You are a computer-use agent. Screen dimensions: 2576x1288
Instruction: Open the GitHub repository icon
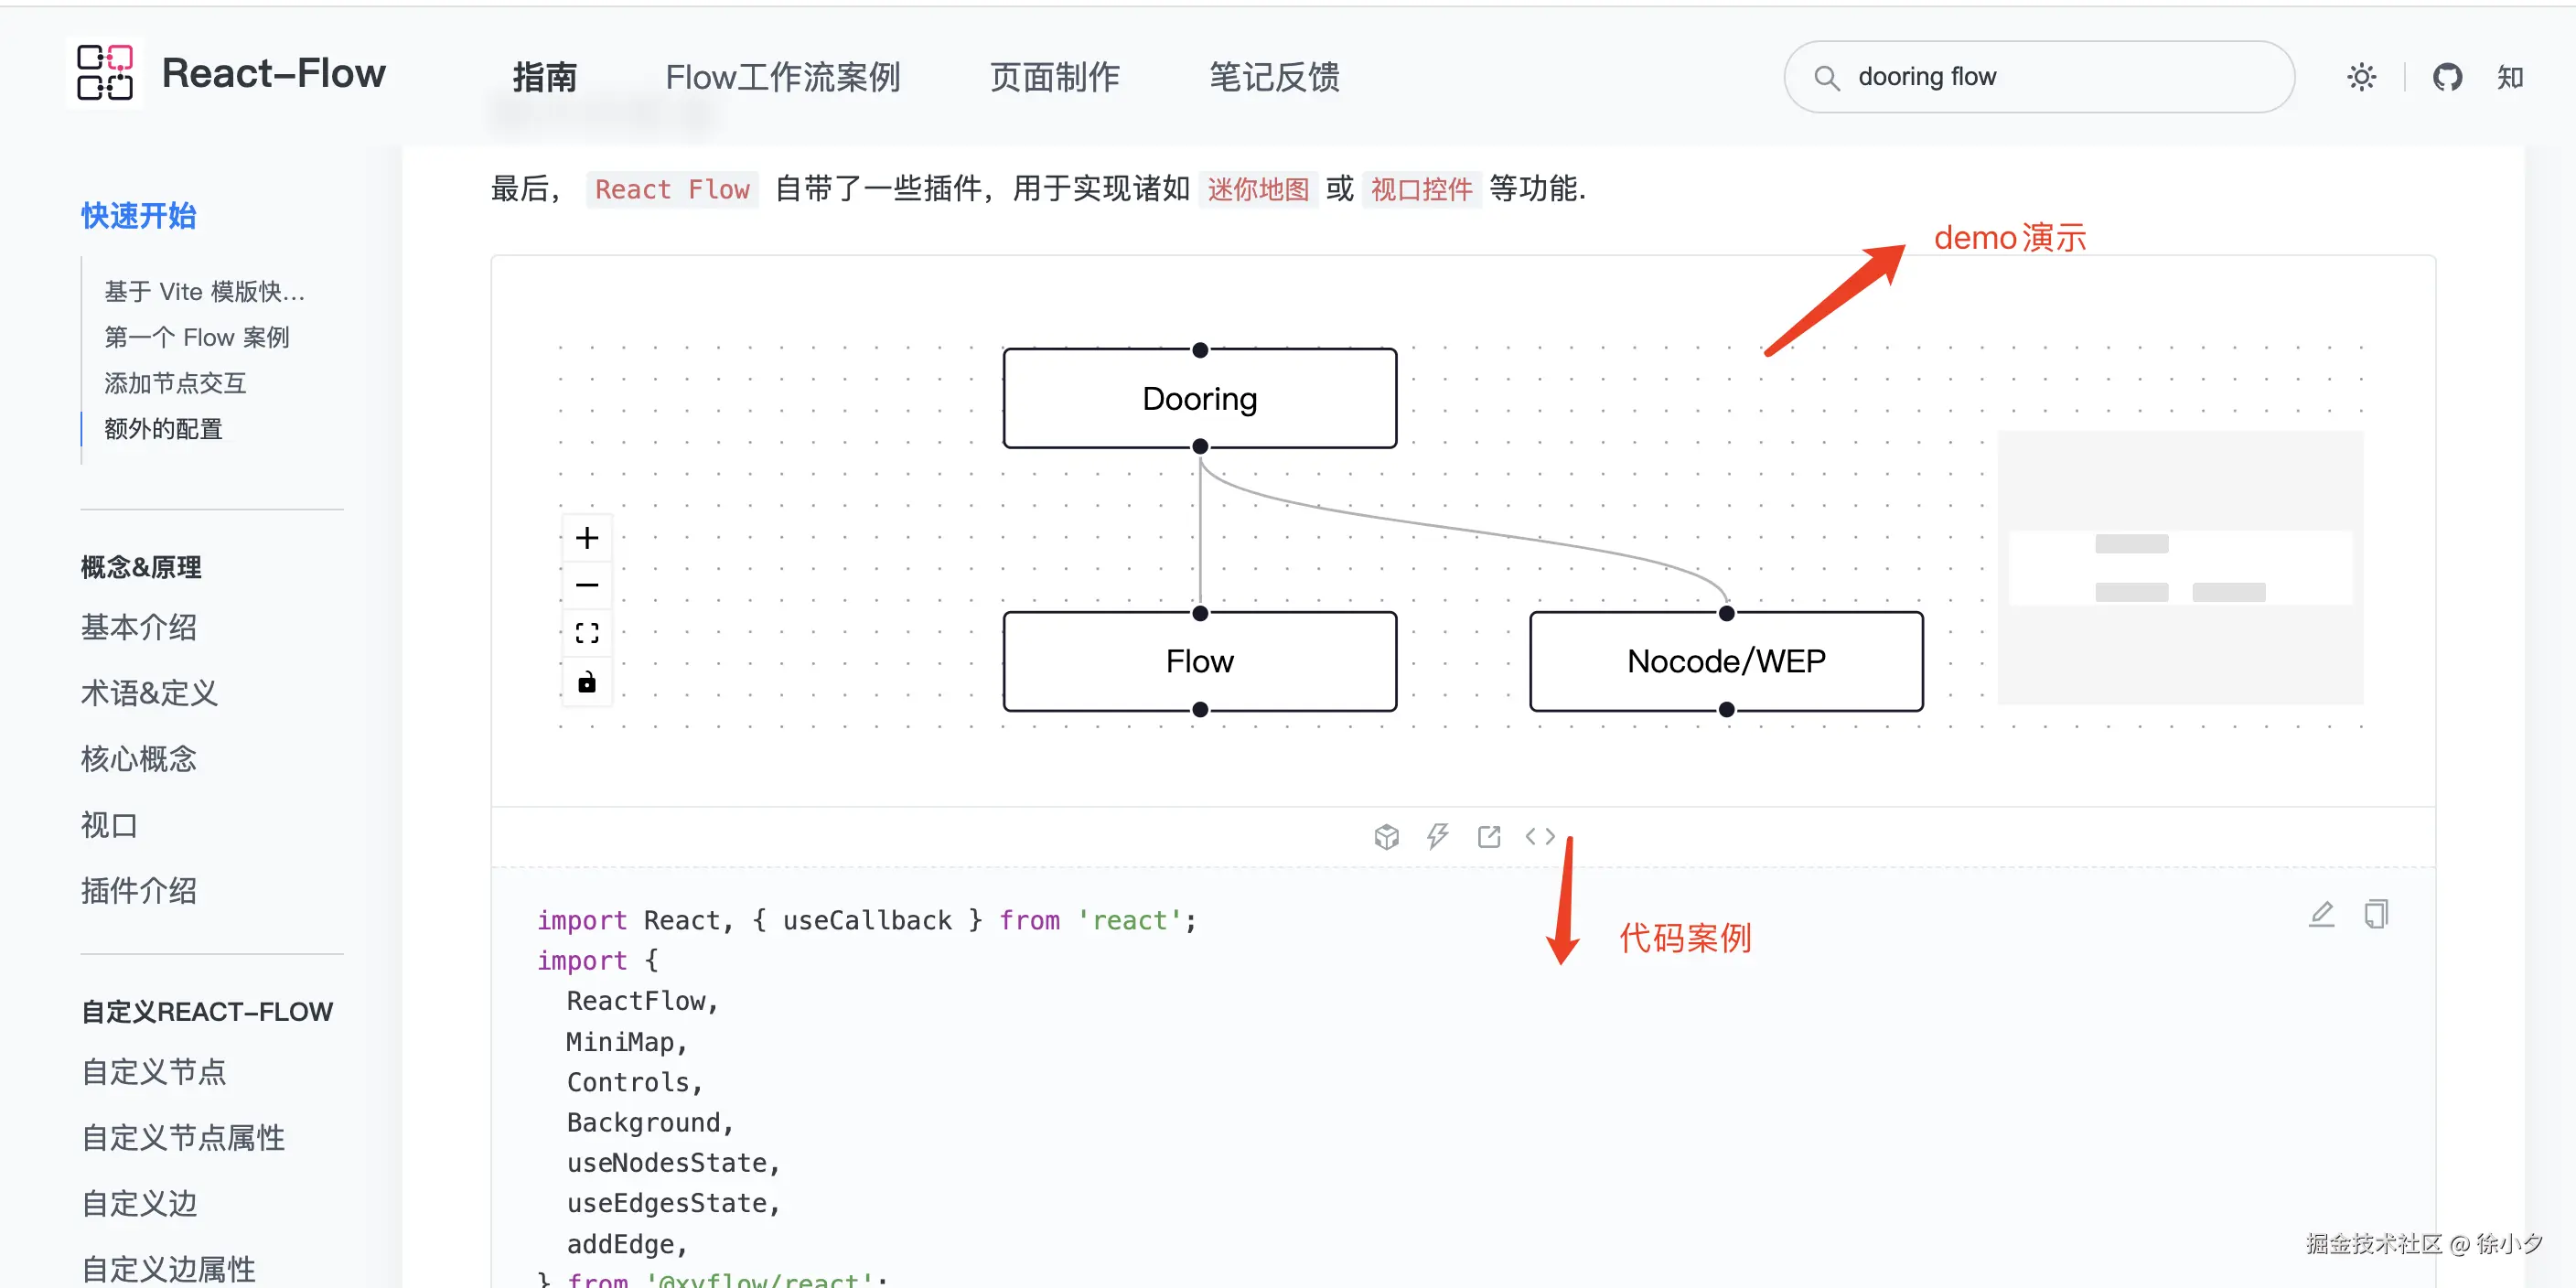tap(2446, 77)
